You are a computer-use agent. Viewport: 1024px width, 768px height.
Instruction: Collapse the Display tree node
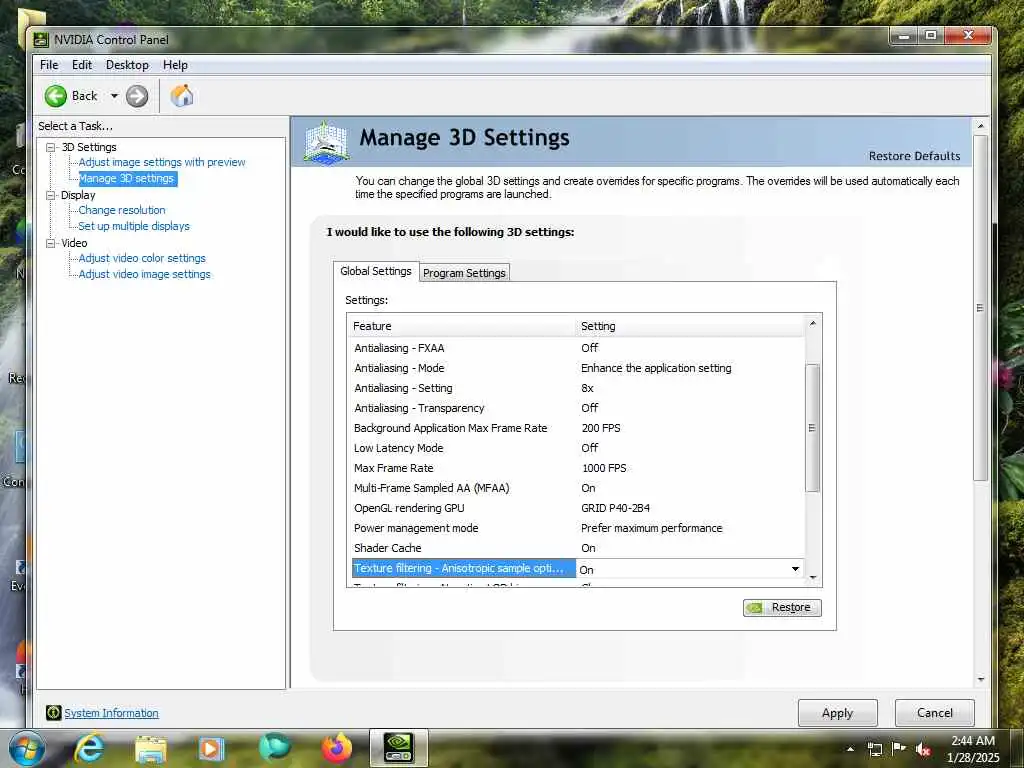(50, 195)
